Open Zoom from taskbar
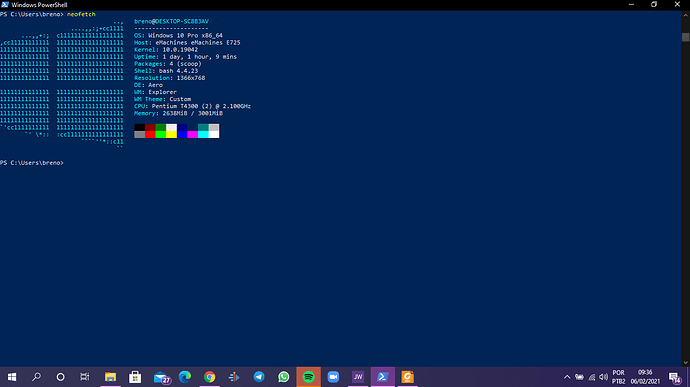 tap(333, 377)
